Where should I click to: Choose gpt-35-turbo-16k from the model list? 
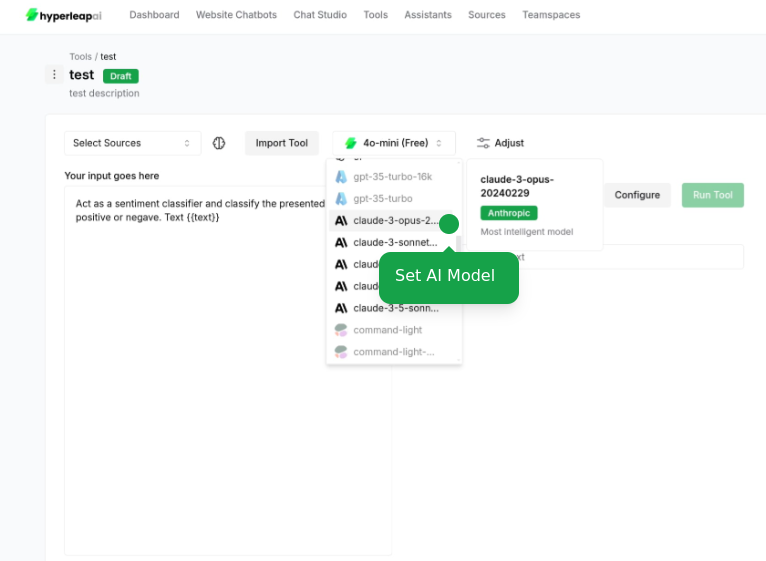[x=392, y=176]
